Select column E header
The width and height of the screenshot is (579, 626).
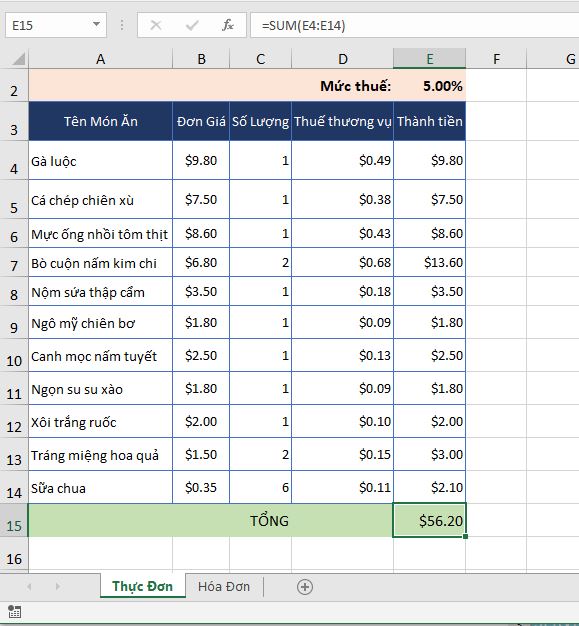coord(430,59)
